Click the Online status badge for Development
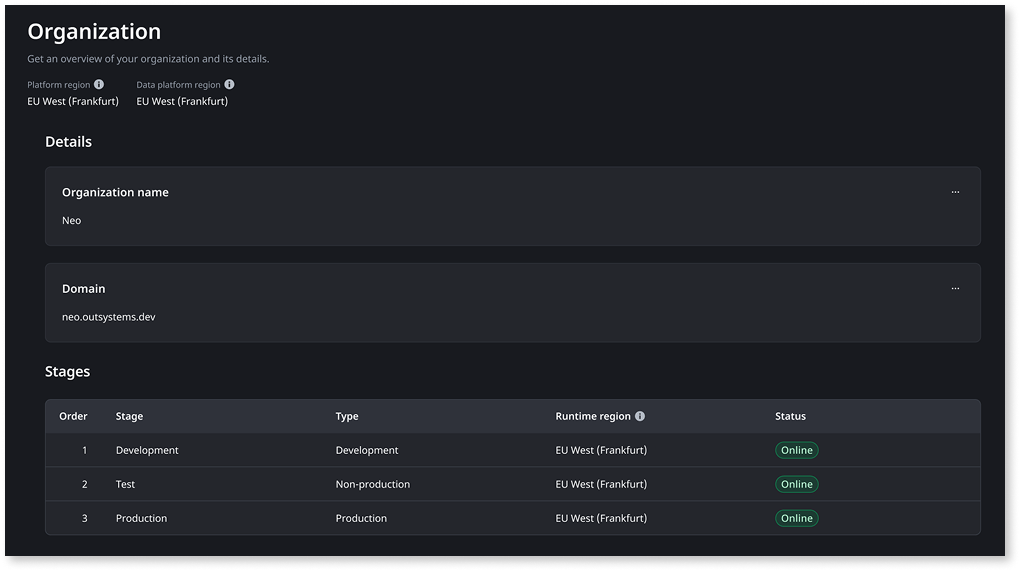Image resolution: width=1020 pixels, height=571 pixels. click(x=796, y=450)
